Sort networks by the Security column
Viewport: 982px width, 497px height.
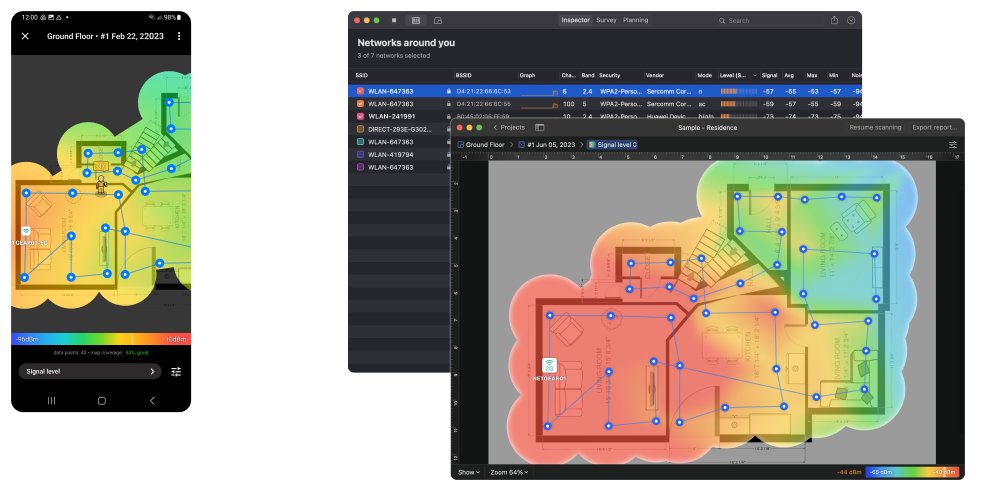pyautogui.click(x=609, y=76)
